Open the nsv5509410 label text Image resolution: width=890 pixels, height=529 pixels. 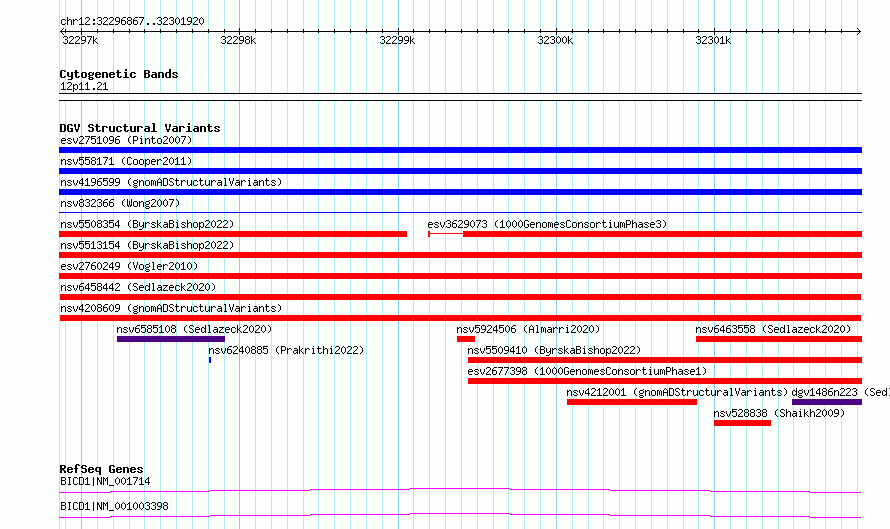click(554, 350)
